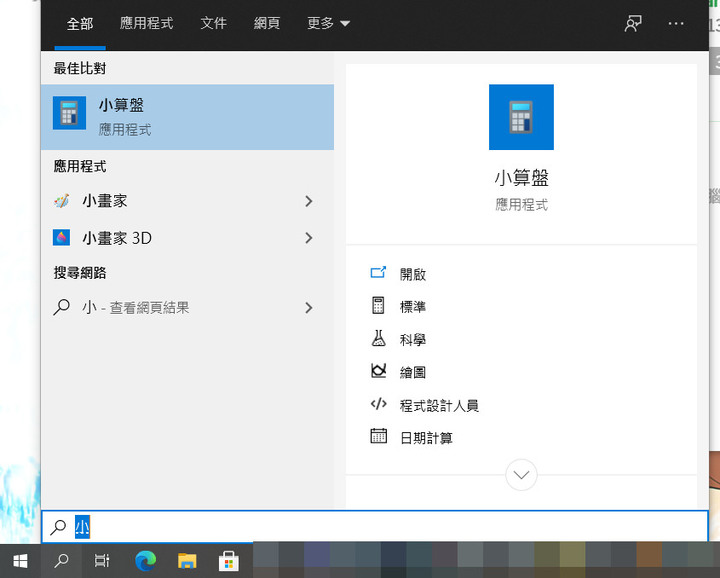The image size is (720, 578).
Task: Click the large 小算盤 icon in preview pane
Action: 521,117
